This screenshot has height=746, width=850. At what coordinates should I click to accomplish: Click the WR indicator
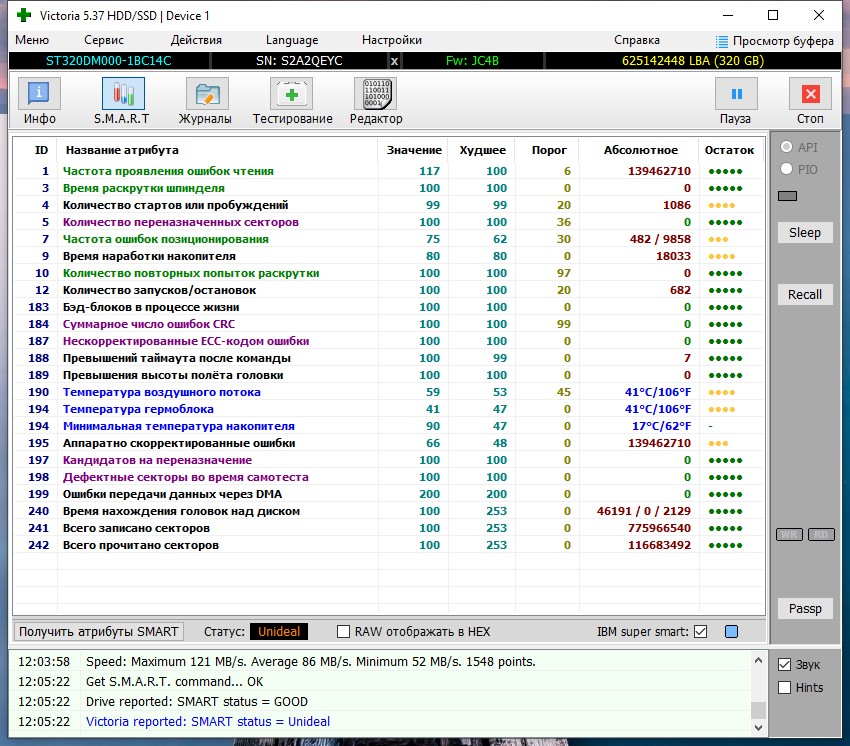789,535
